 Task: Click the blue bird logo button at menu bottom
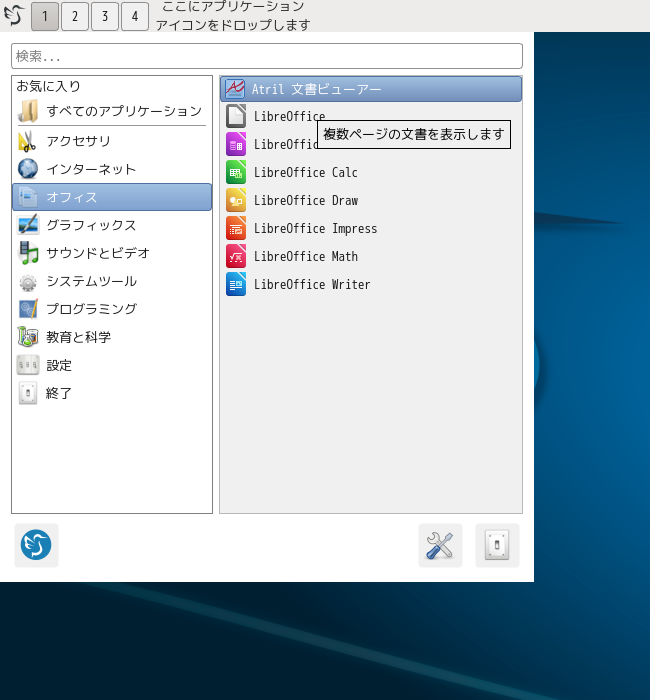point(36,545)
